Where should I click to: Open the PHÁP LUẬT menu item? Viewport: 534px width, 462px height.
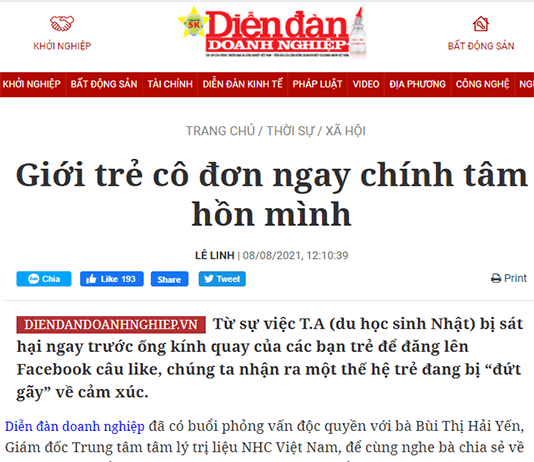(x=317, y=84)
